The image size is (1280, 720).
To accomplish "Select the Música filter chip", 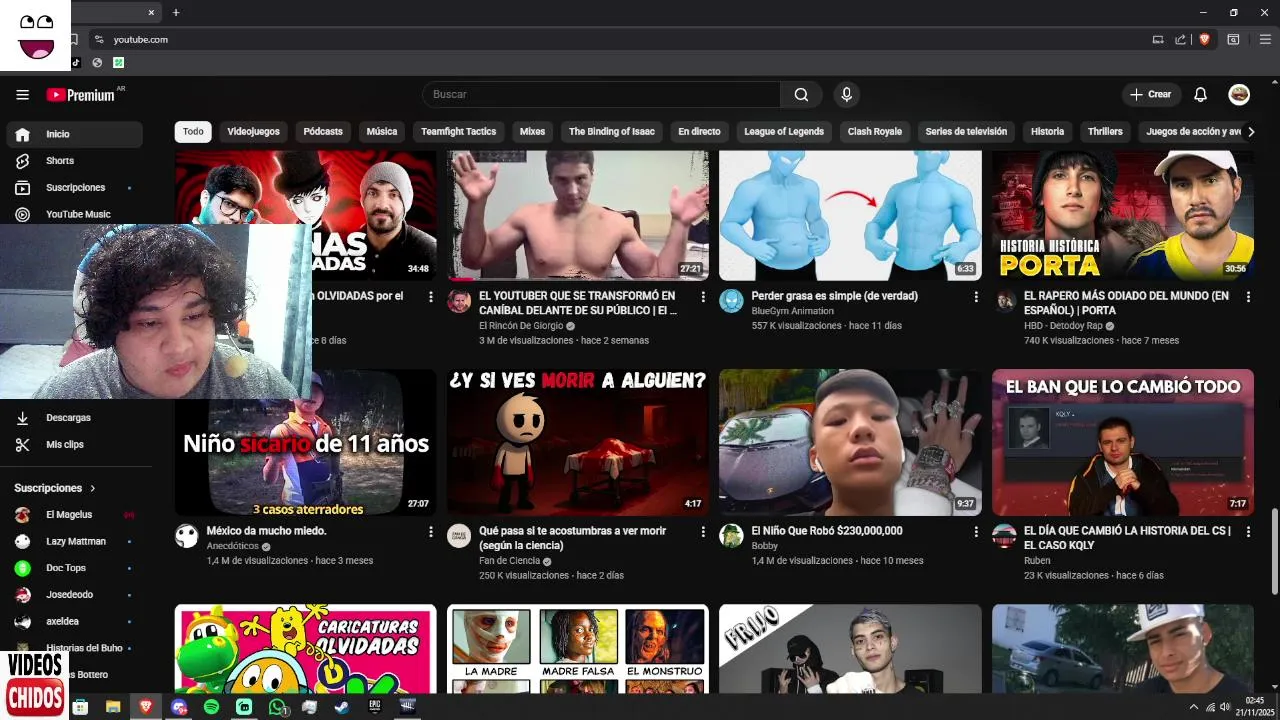I will pyautogui.click(x=381, y=132).
